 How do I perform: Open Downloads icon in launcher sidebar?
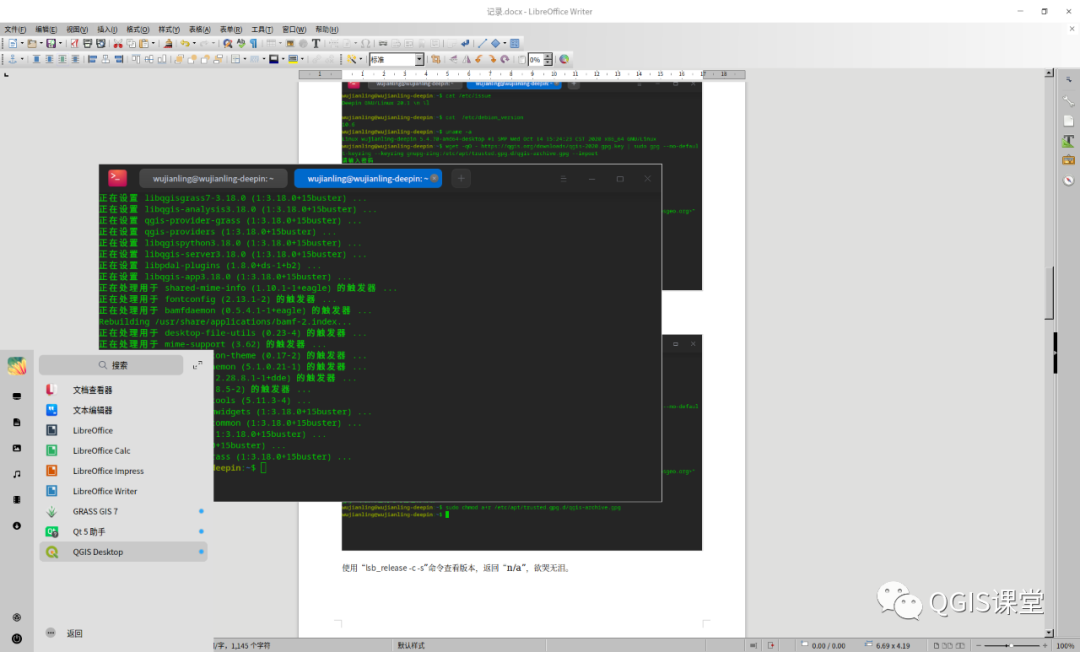click(17, 525)
